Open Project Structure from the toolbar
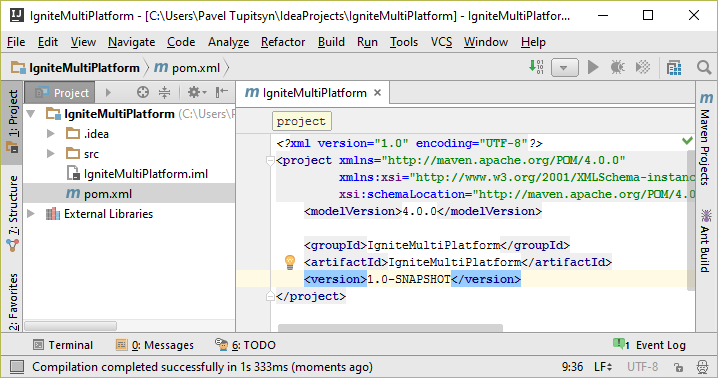The width and height of the screenshot is (718, 378). (x=674, y=68)
